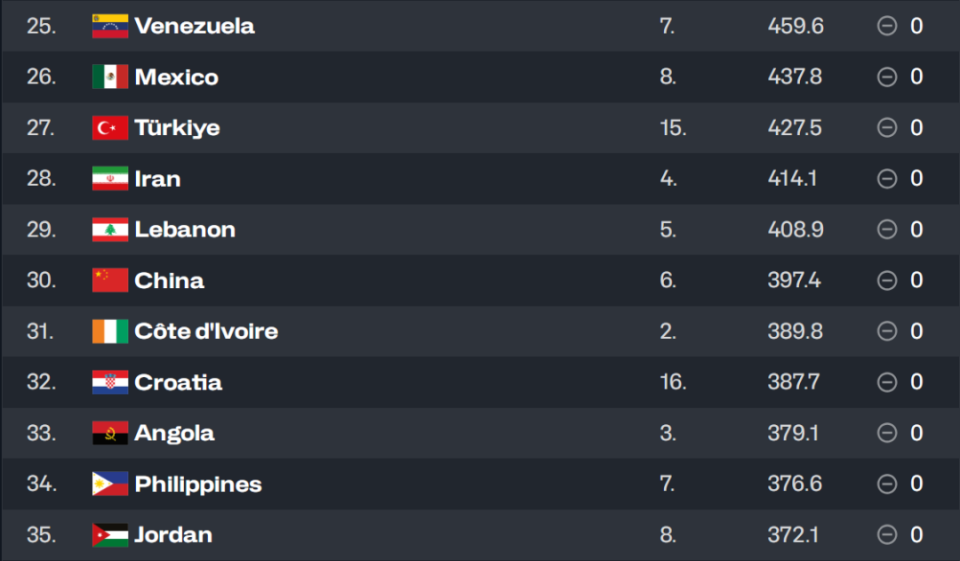This screenshot has height=561, width=960.
Task: Click the Lebanon flag icon
Action: pyautogui.click(x=110, y=230)
